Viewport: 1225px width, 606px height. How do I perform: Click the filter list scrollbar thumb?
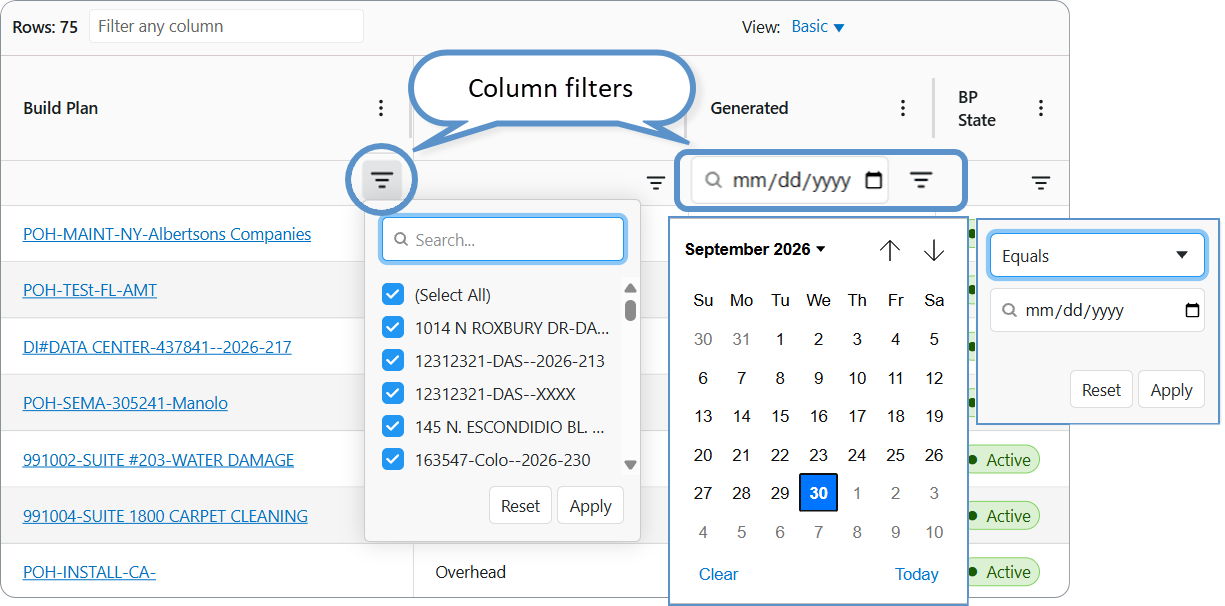(630, 310)
